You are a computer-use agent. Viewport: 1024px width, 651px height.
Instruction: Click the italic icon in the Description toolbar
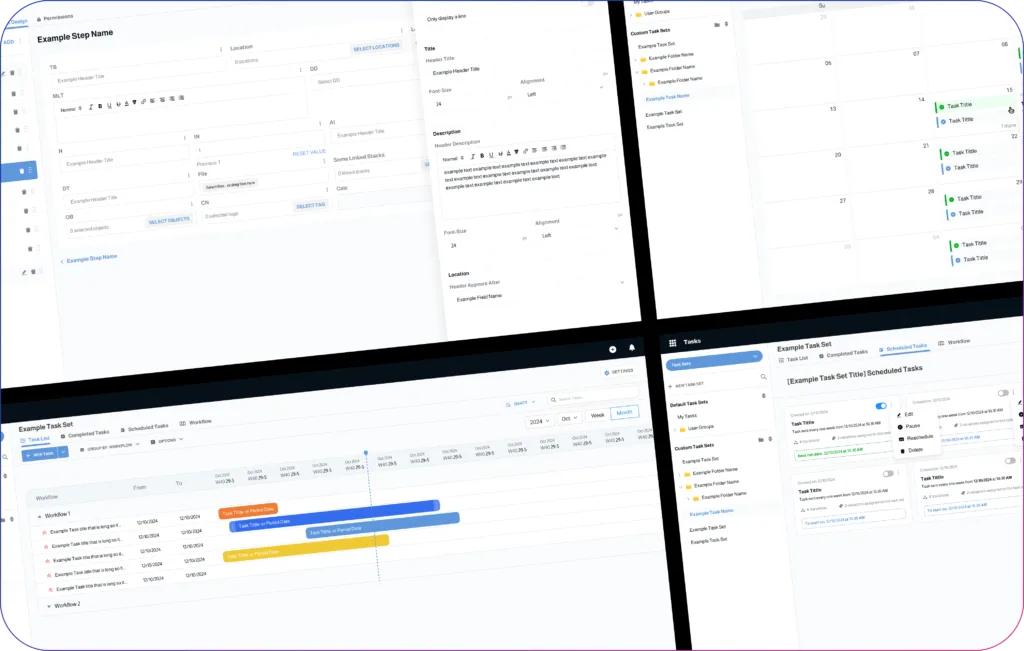473,157
